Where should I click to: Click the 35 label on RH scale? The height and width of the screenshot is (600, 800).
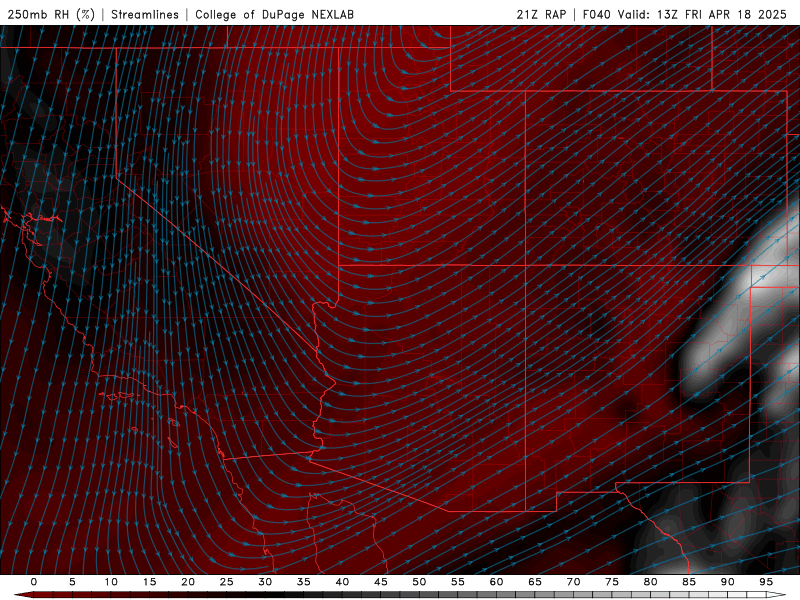304,582
